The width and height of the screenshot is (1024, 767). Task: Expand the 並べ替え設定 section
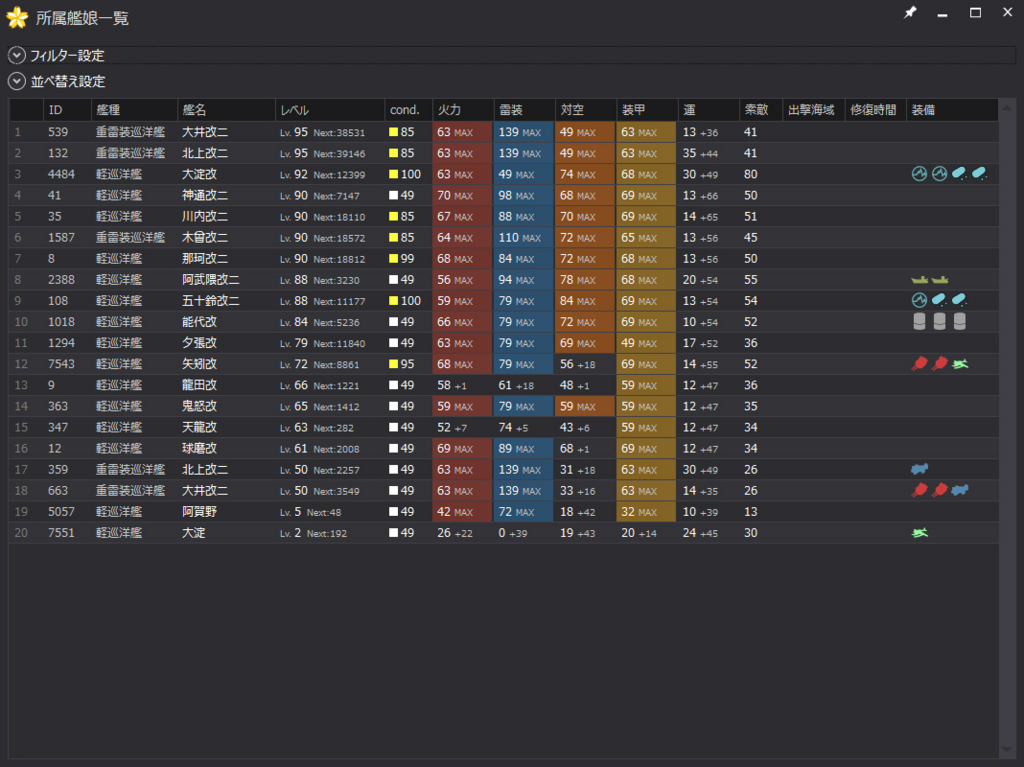coord(17,82)
